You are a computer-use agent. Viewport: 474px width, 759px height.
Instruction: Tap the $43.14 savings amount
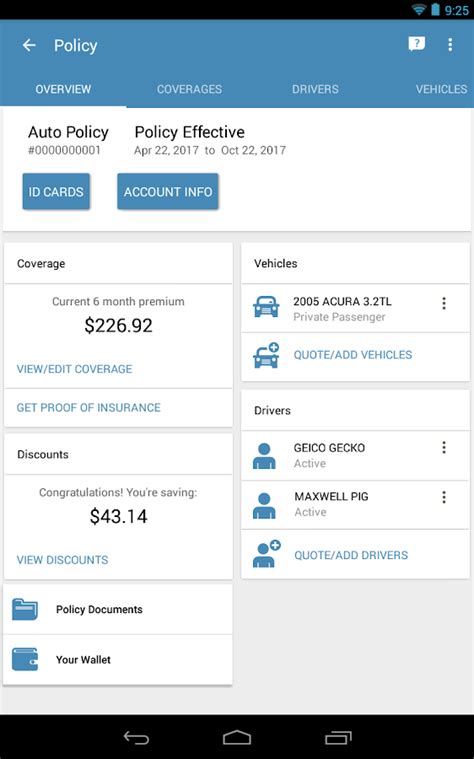tap(119, 516)
